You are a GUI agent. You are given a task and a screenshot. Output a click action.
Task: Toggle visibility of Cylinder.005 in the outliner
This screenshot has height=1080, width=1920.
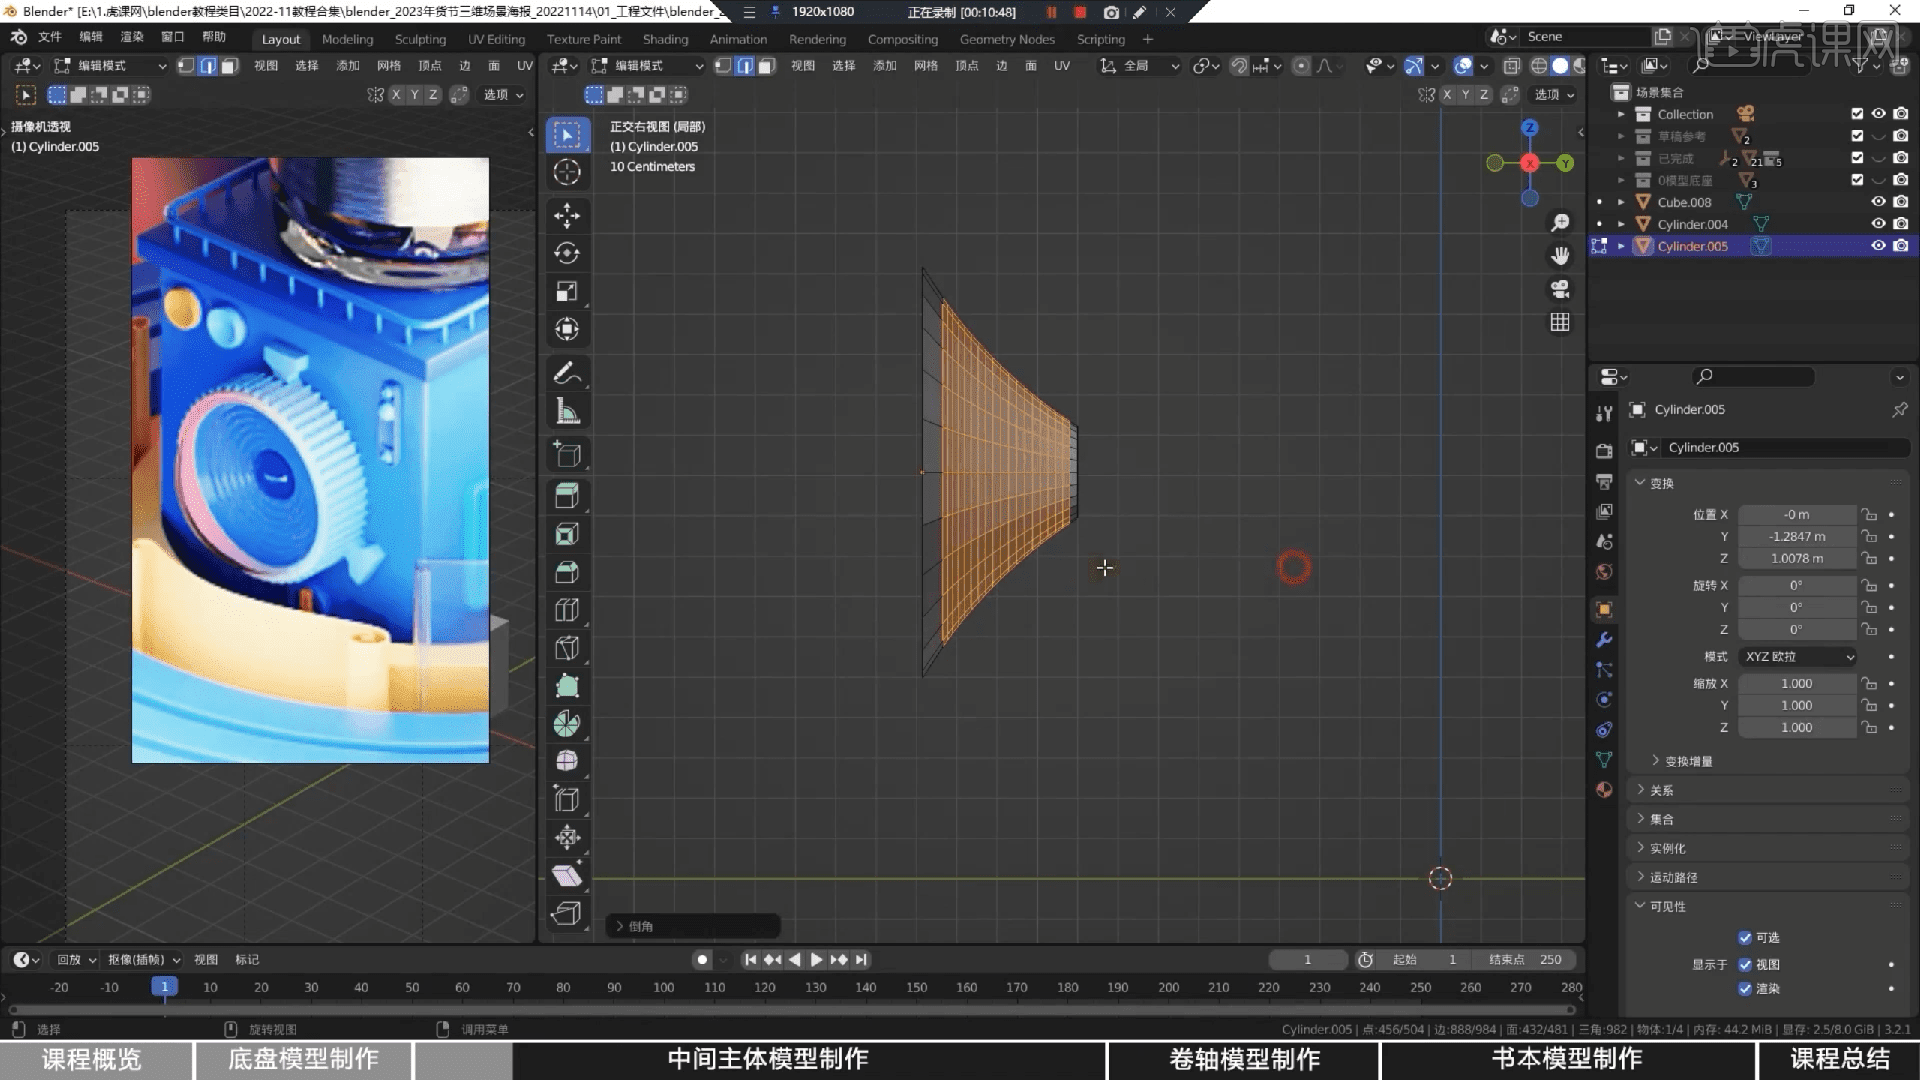click(1879, 246)
